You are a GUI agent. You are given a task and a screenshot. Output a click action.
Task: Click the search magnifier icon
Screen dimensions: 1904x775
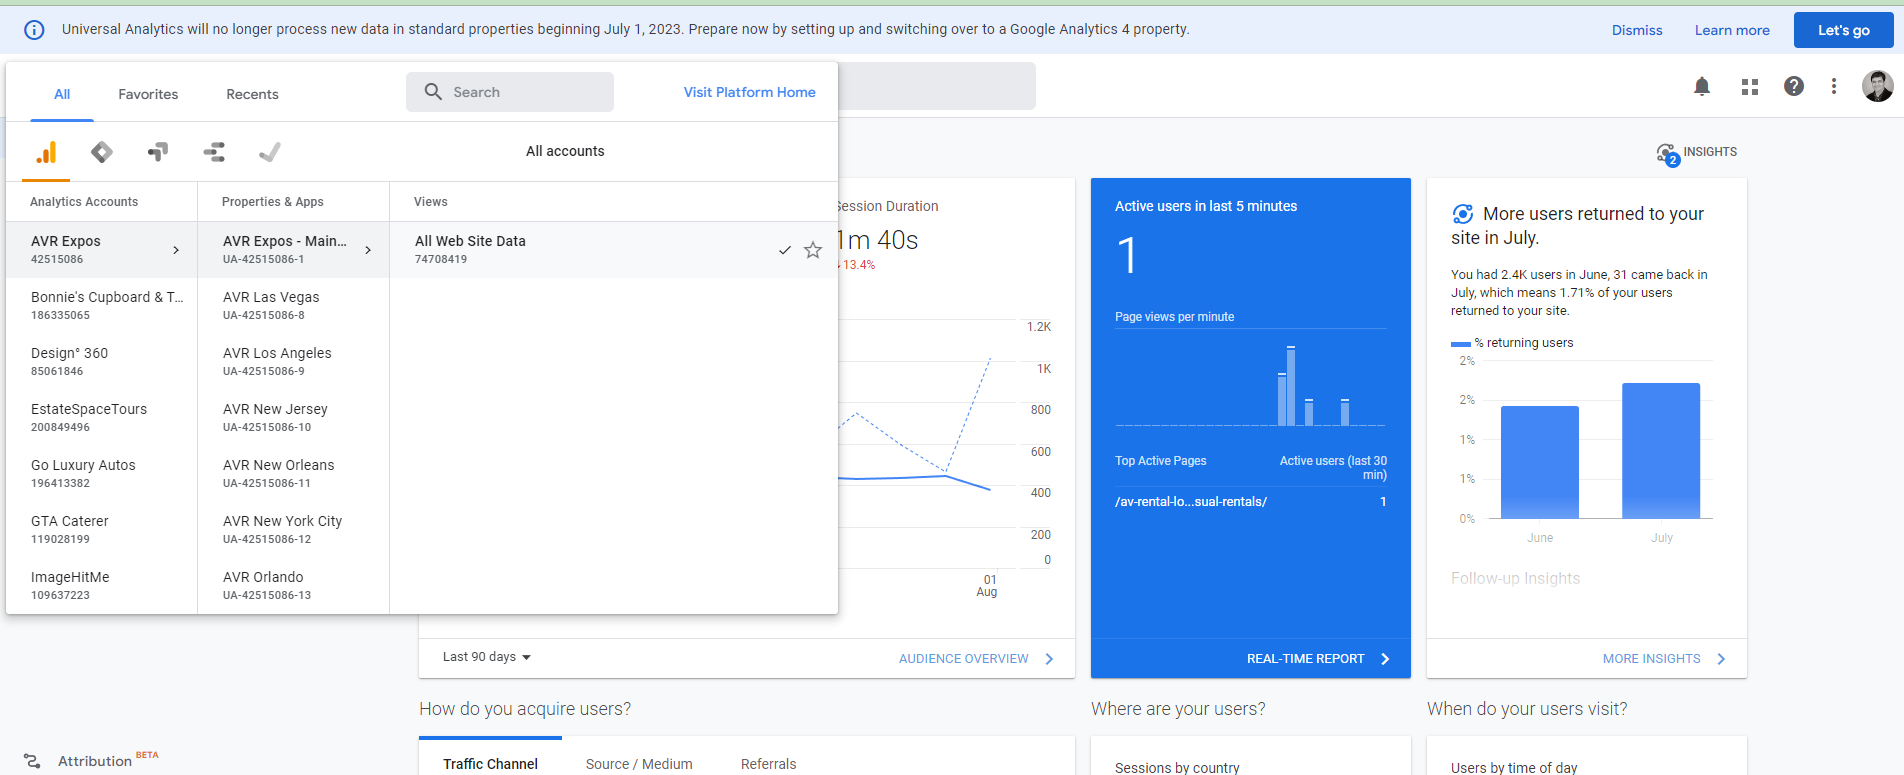433,92
